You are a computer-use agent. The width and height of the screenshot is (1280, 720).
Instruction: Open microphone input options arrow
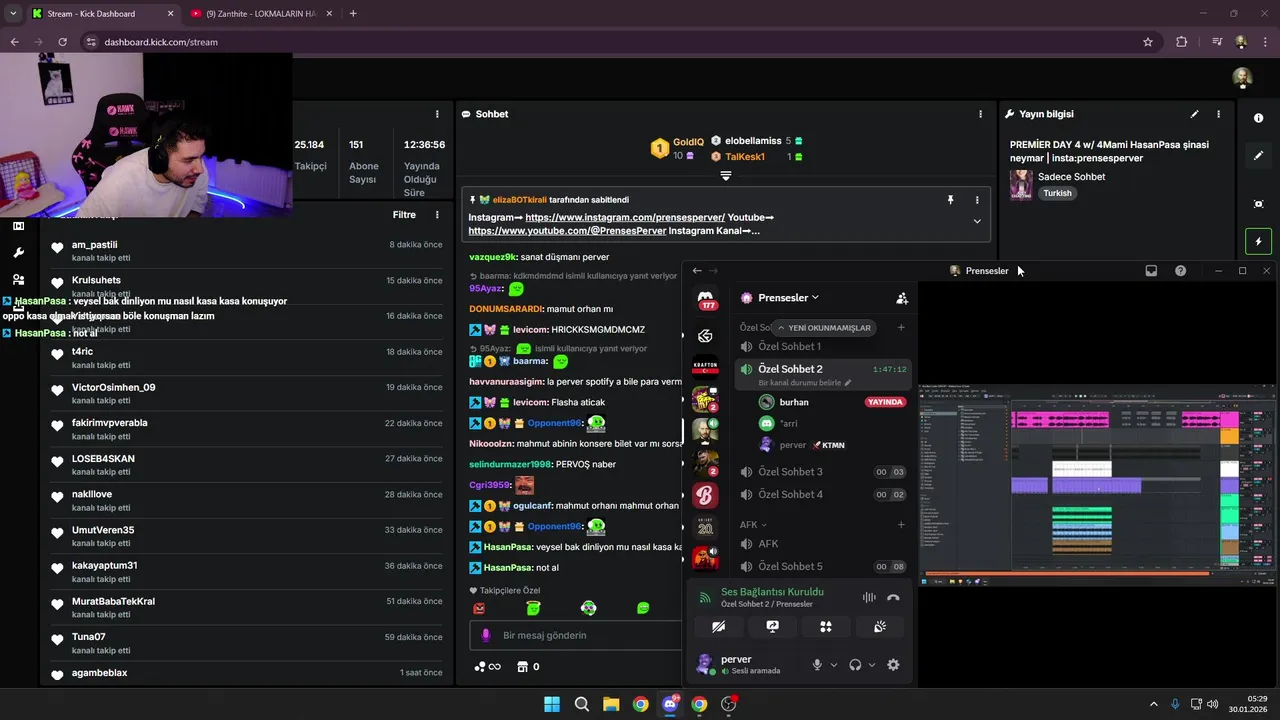(x=834, y=665)
